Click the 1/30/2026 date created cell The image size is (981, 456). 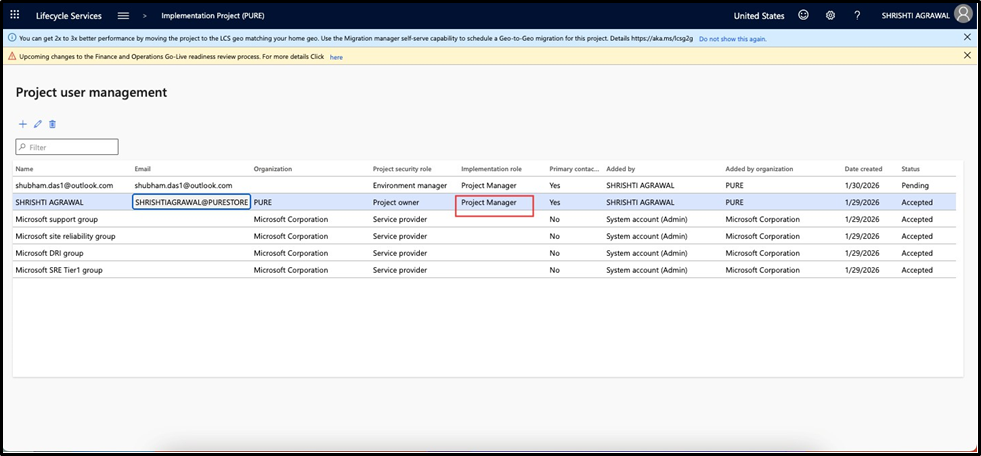[x=862, y=186]
